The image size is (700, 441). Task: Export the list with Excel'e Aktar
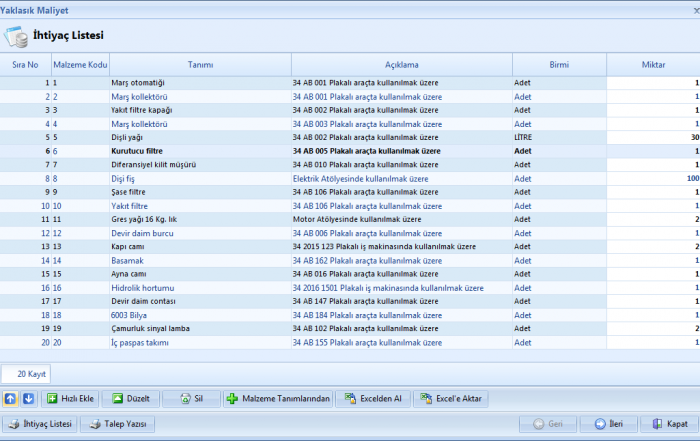coord(452,398)
